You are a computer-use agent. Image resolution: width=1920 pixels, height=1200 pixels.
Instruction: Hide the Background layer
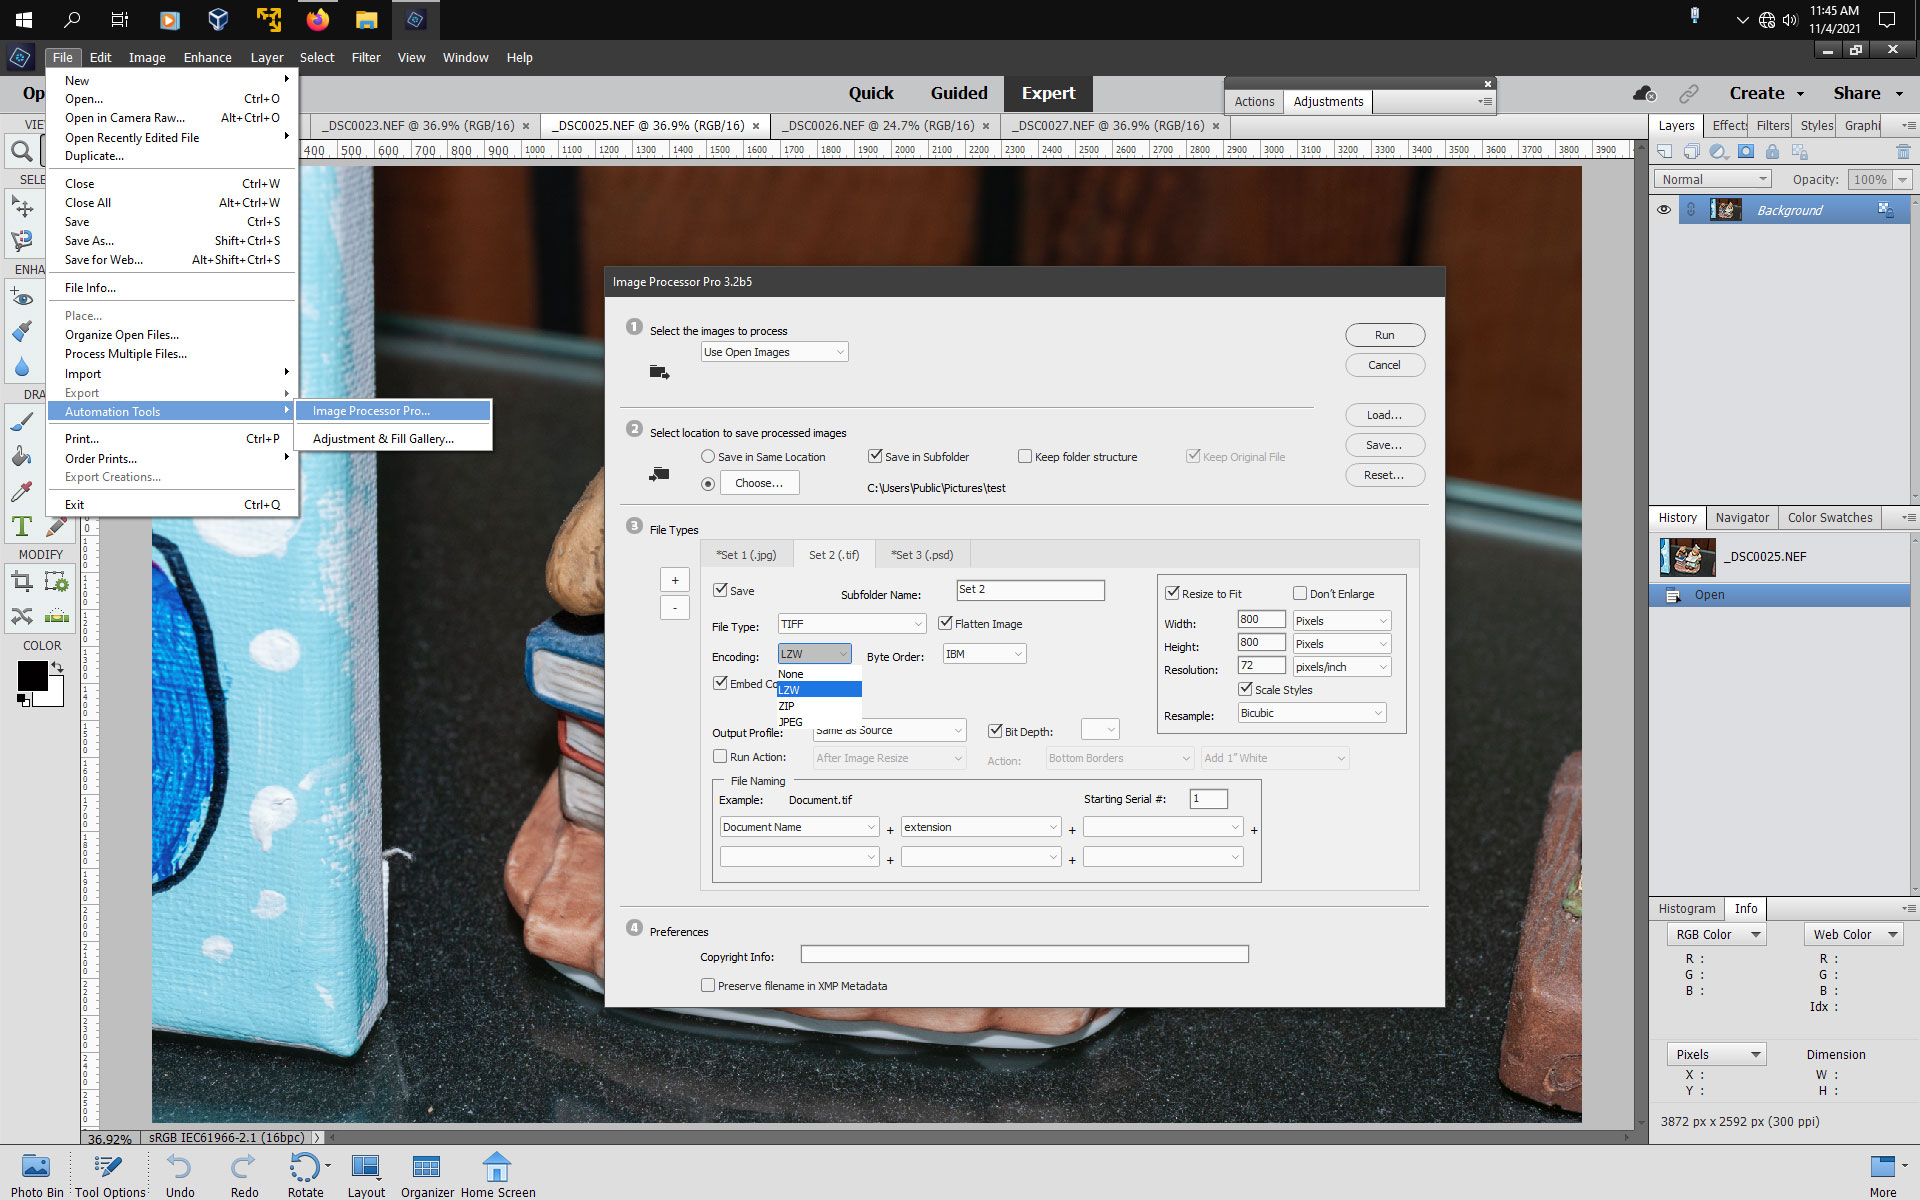point(1664,210)
